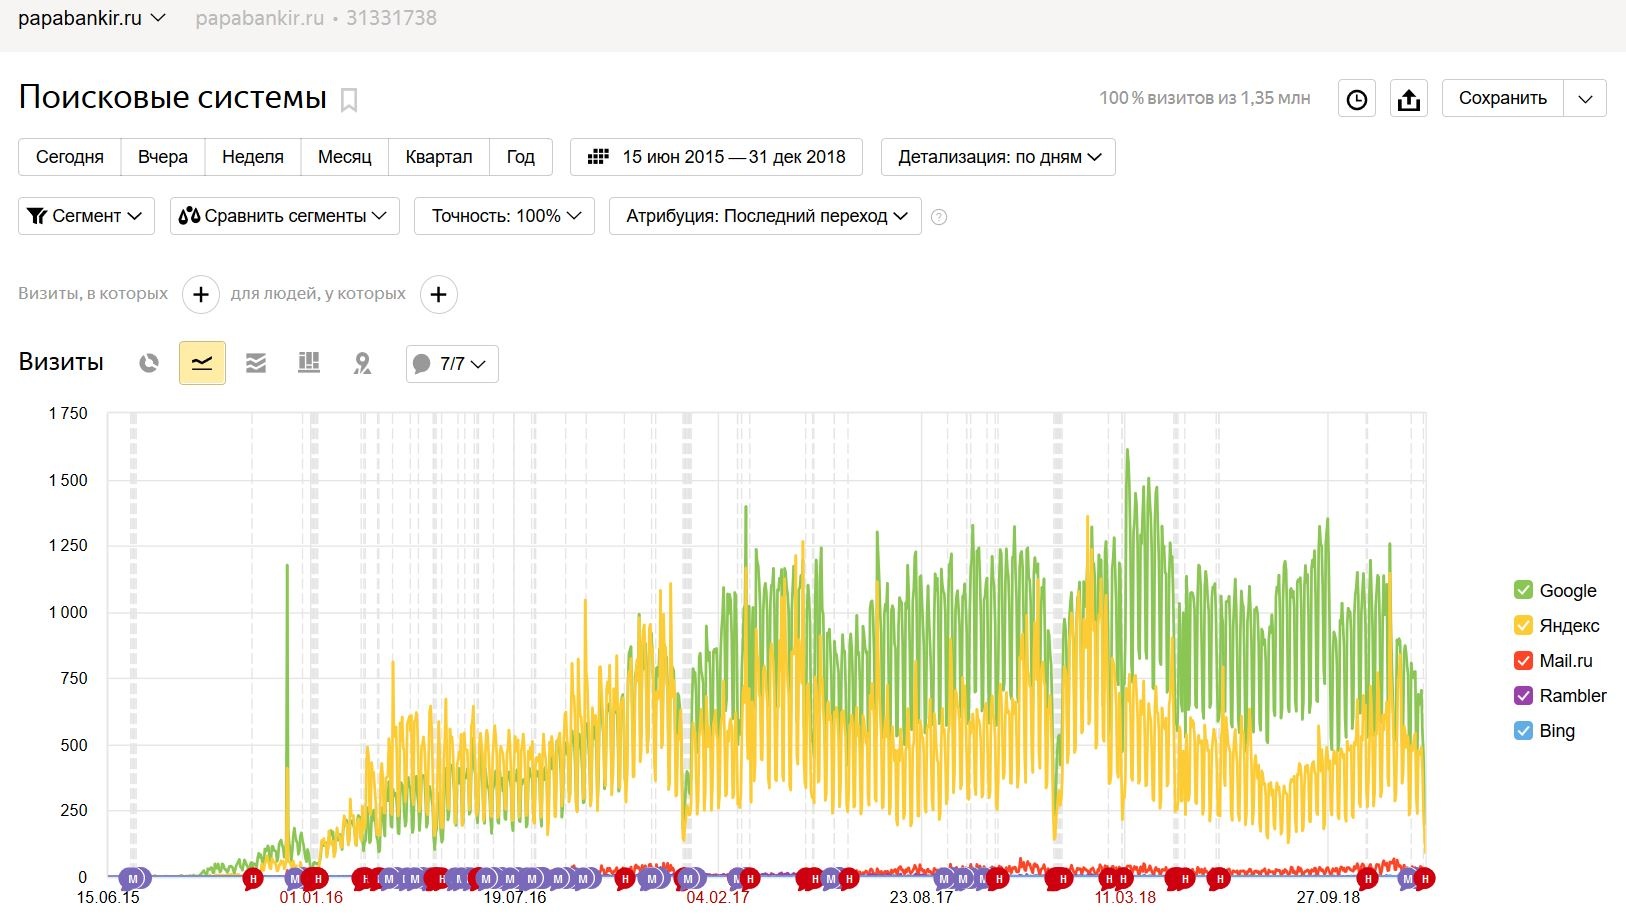Viewport: 1626px width, 917px height.
Task: Click the для людей, у которых label
Action: pos(318,294)
